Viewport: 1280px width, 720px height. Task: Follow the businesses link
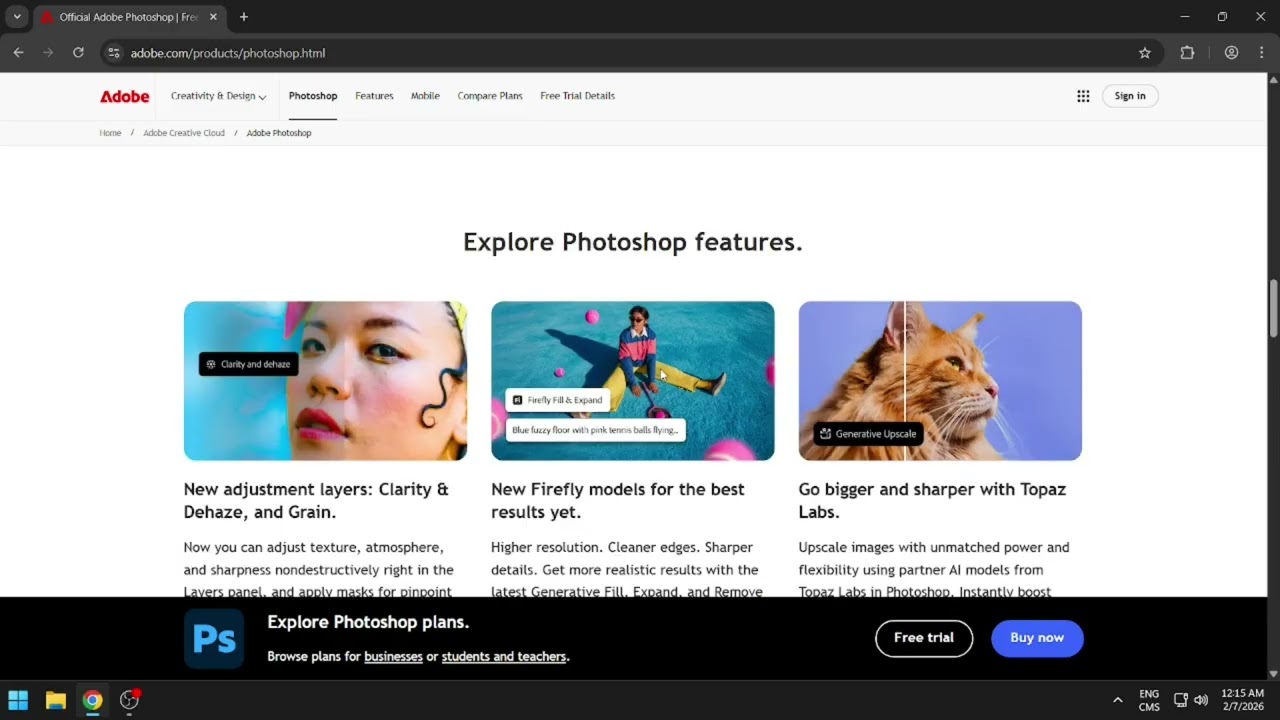click(393, 657)
